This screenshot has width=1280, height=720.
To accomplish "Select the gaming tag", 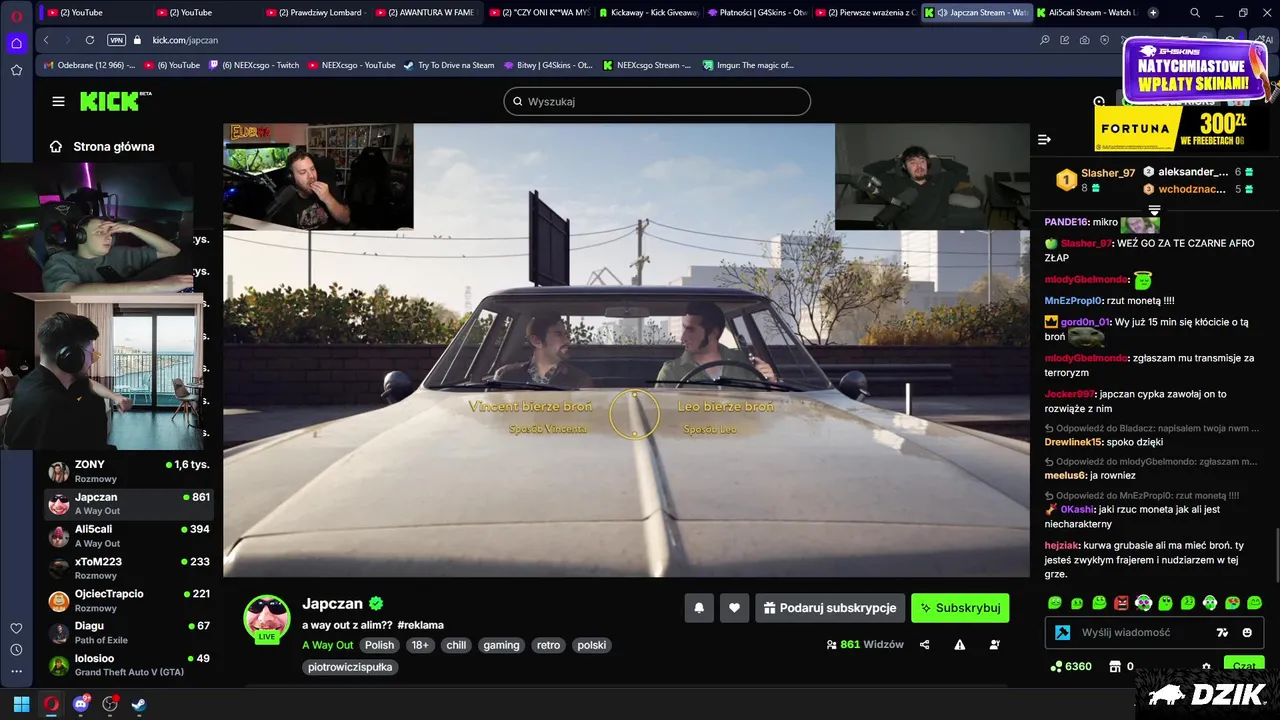I will coord(501,645).
